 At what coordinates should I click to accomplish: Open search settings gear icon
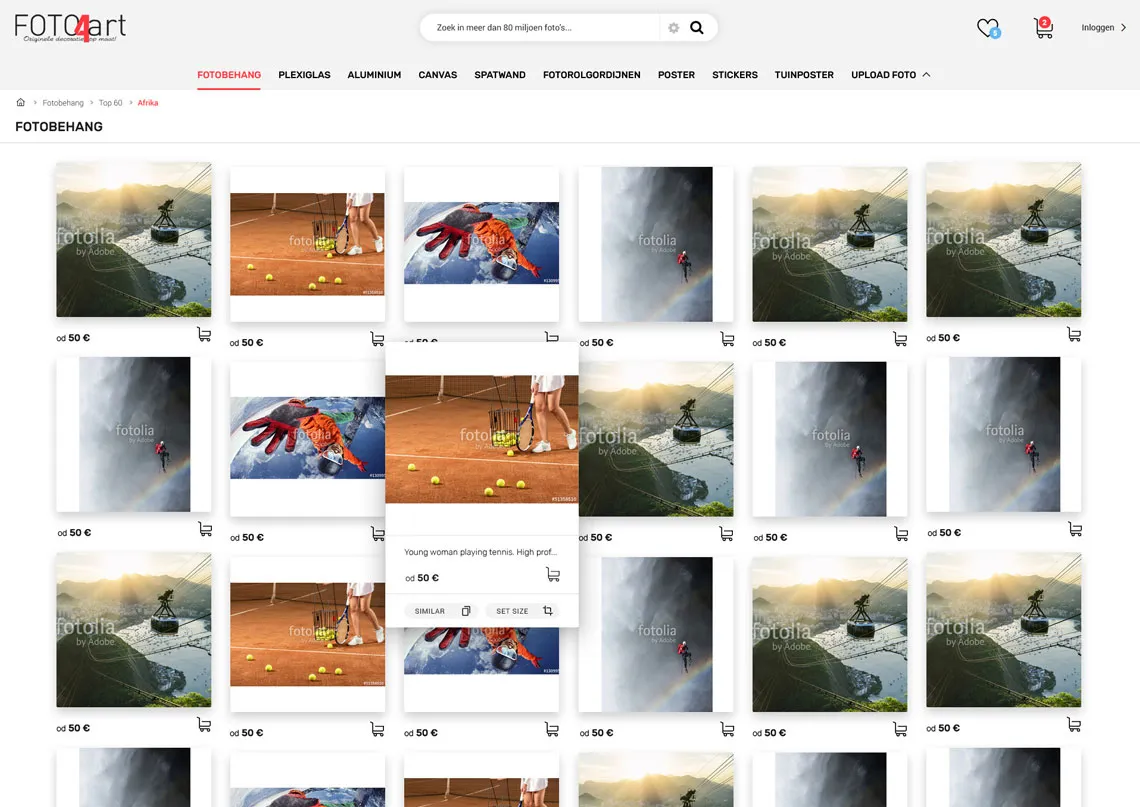tap(673, 28)
